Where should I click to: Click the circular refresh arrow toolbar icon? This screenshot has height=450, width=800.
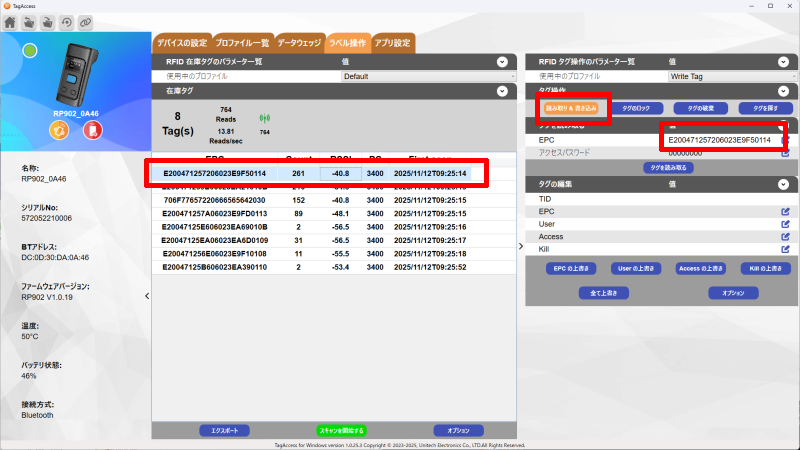(x=66, y=22)
